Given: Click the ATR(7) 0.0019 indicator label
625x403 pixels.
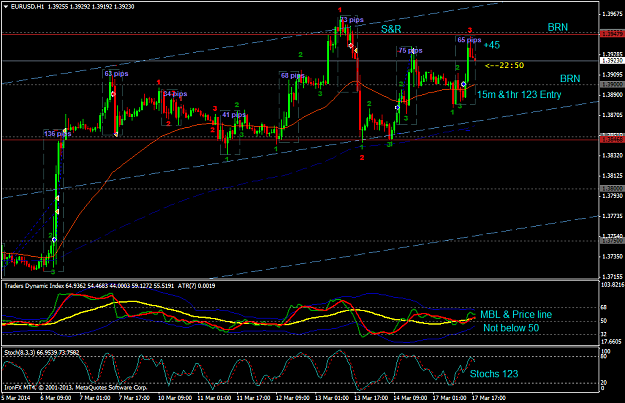Looking at the screenshot, I should click(196, 286).
